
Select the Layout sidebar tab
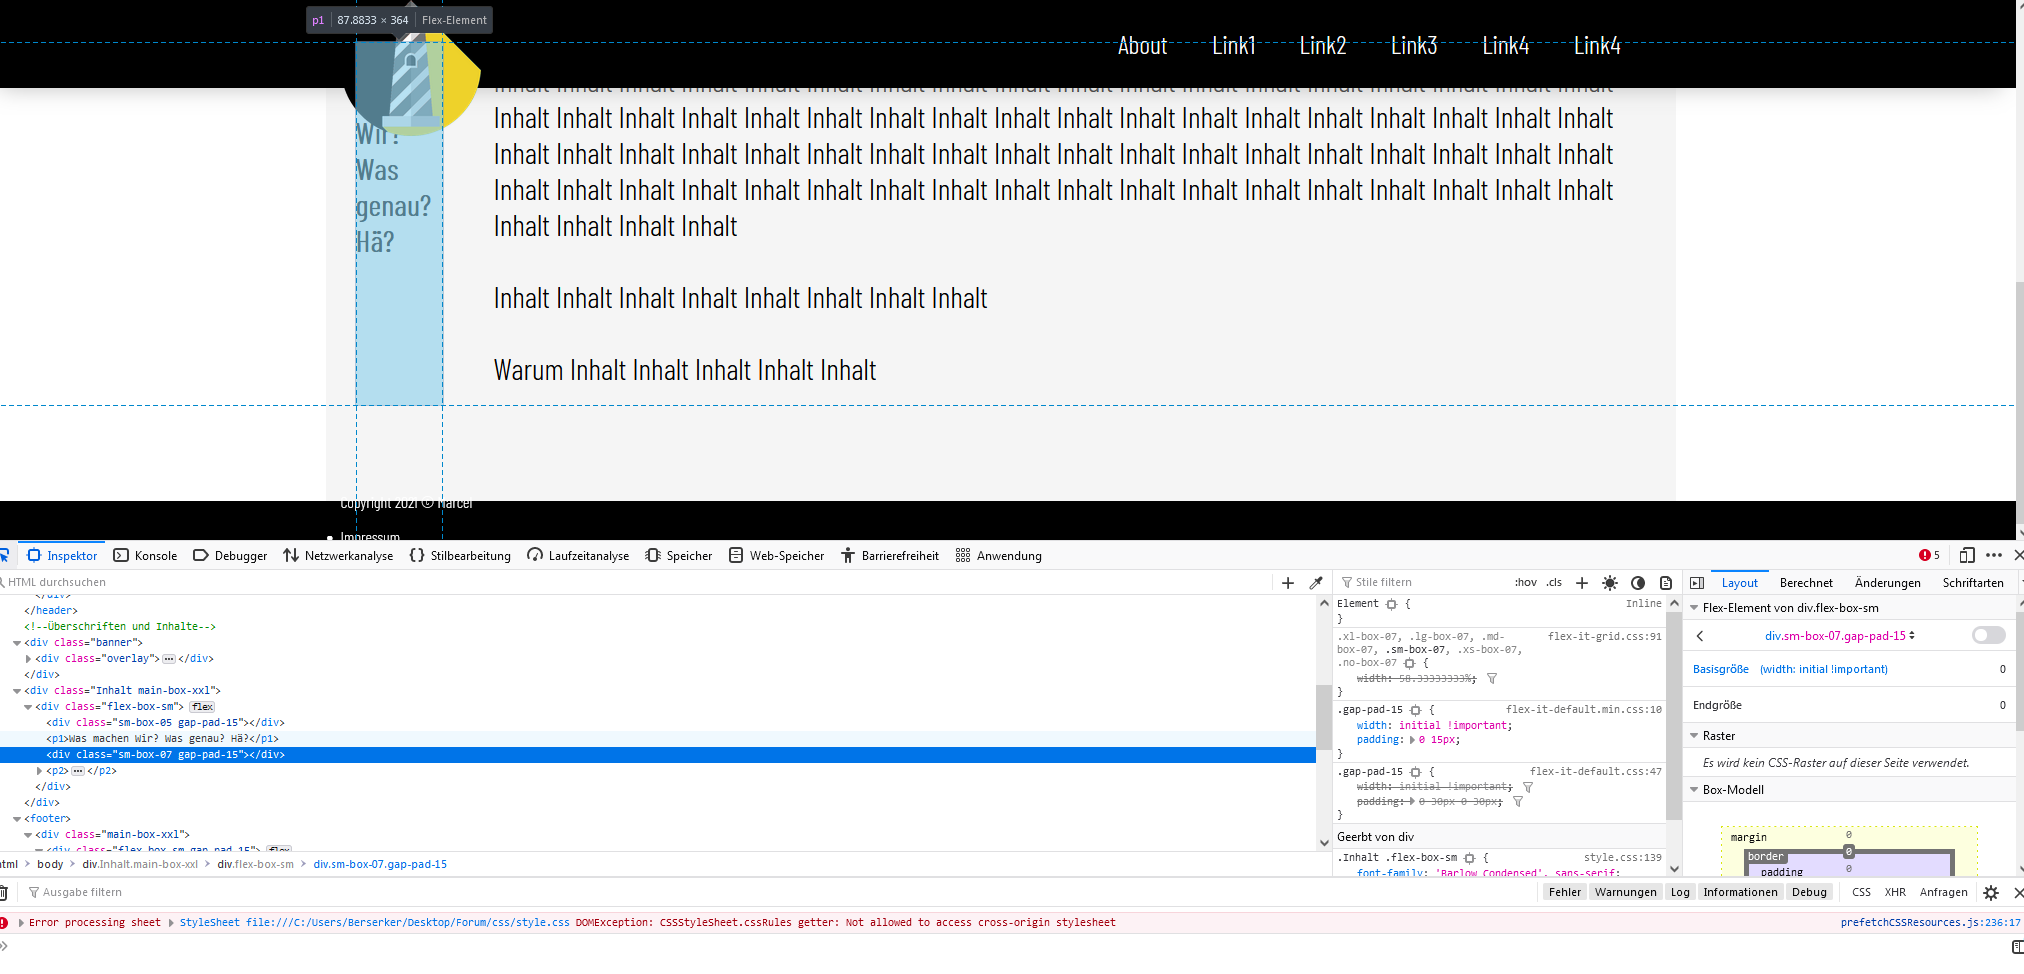(1739, 583)
